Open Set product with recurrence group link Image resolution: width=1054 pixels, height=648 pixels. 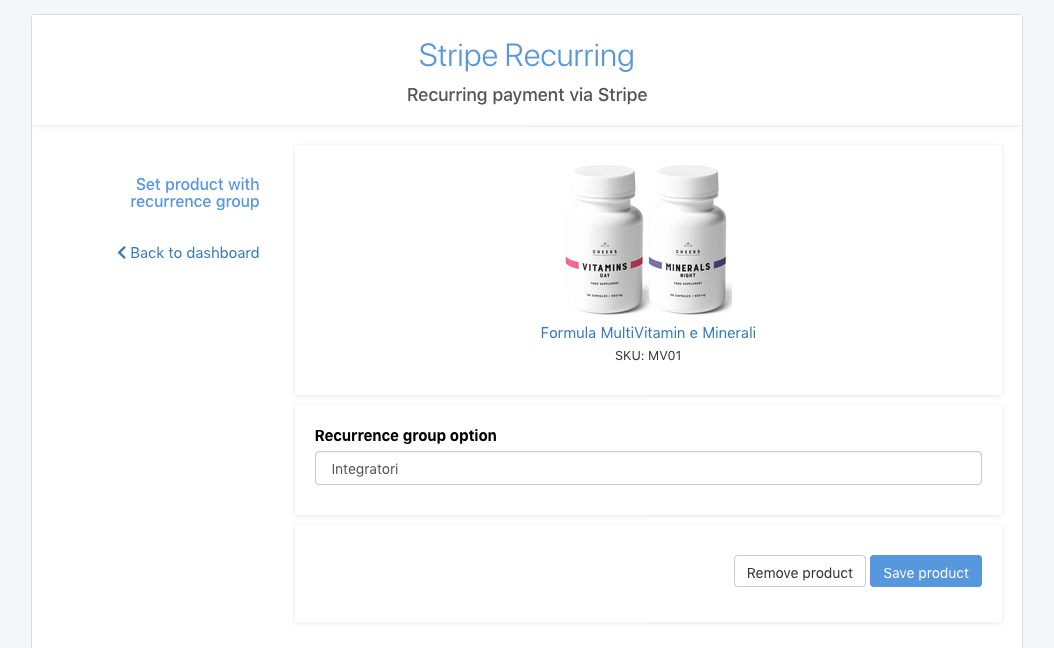click(x=194, y=193)
